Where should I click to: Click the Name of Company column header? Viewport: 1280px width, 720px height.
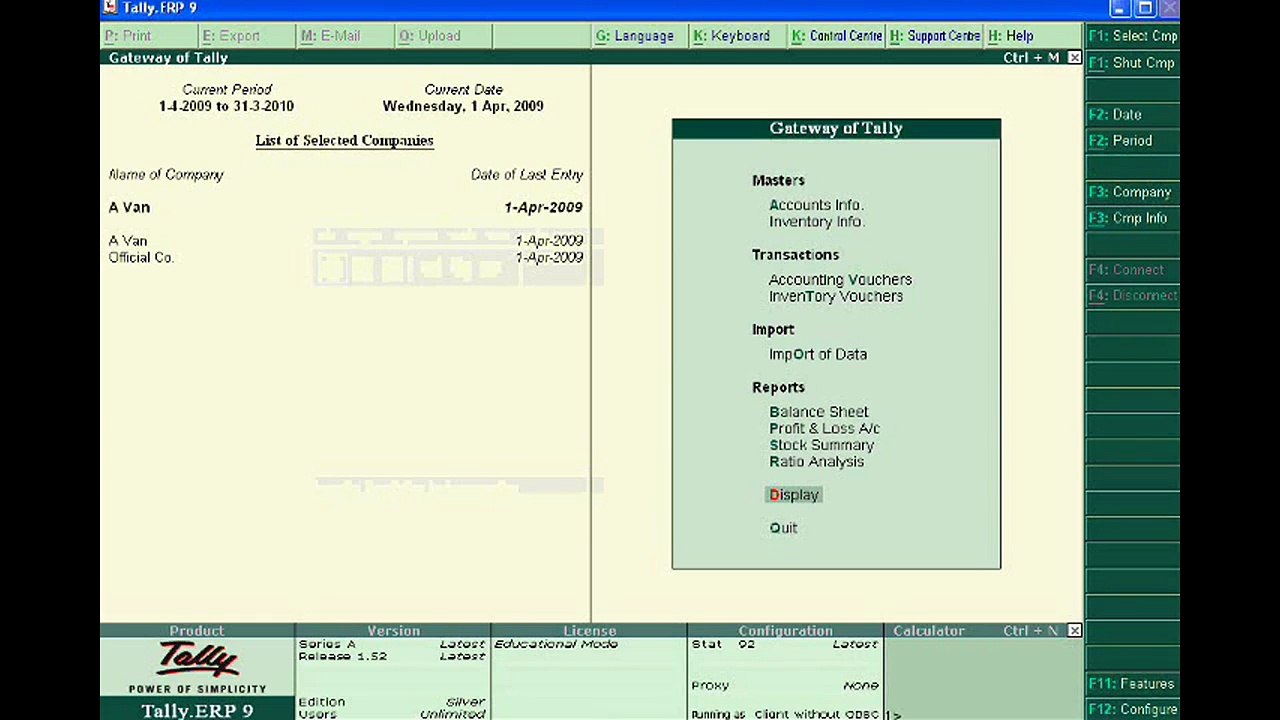point(166,175)
